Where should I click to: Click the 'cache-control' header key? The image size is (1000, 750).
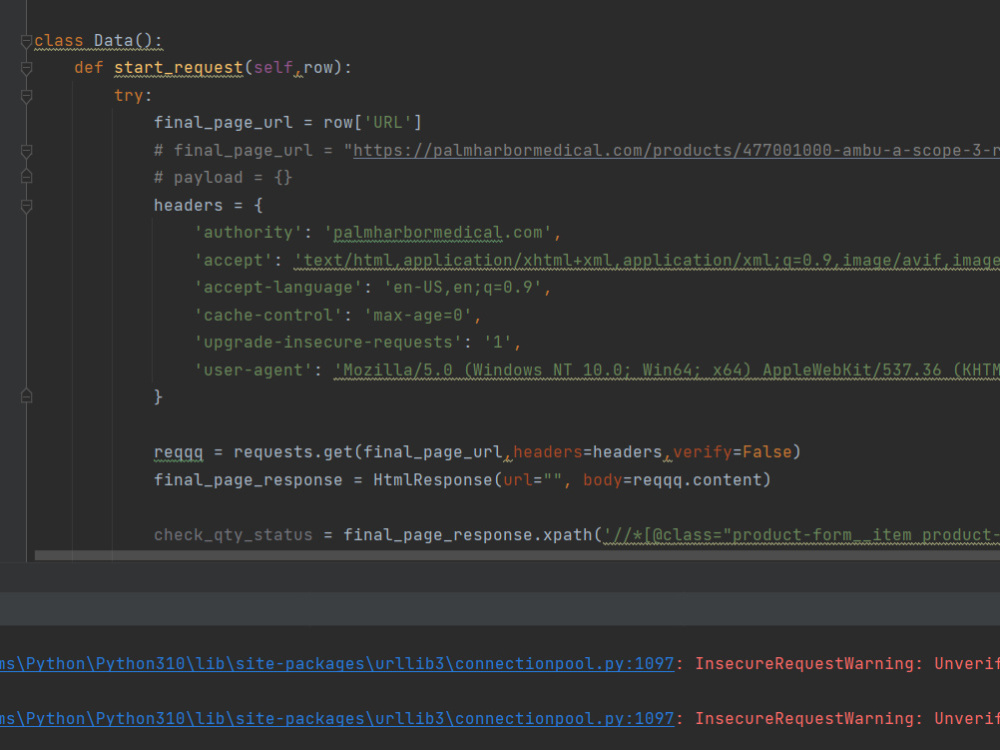tap(268, 315)
